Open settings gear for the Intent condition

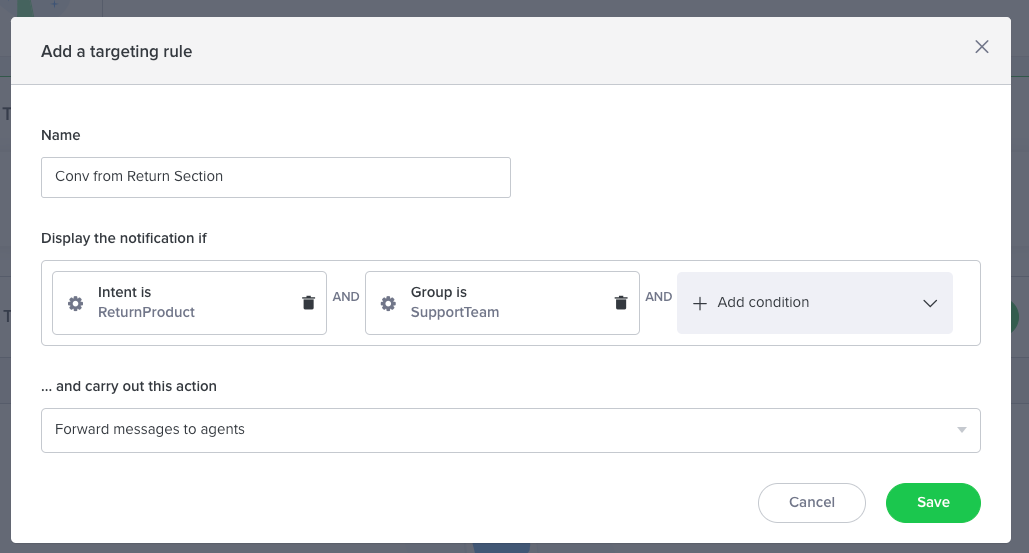point(75,303)
